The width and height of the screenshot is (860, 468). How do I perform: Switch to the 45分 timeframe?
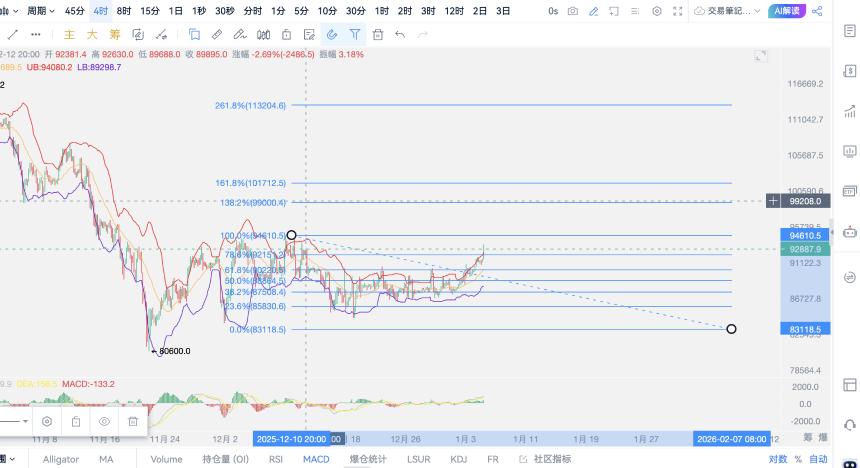[x=75, y=11]
